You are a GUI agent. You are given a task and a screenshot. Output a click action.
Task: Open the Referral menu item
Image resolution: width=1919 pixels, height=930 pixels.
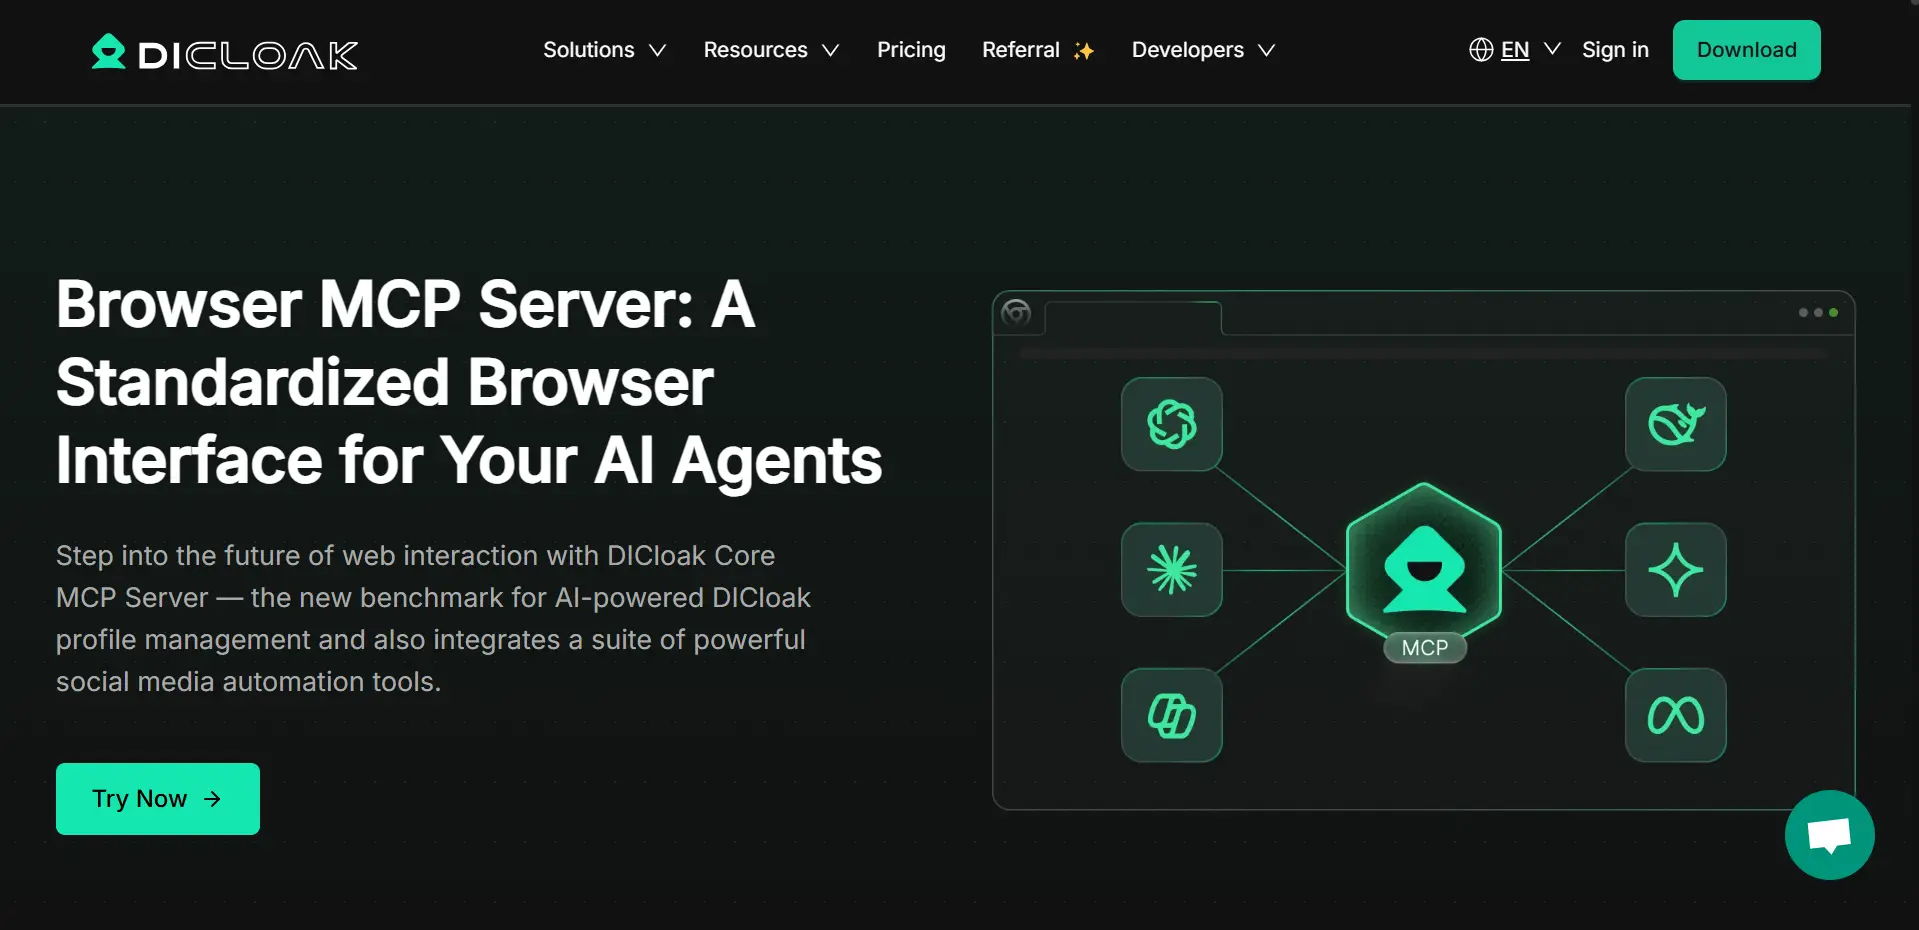click(1037, 50)
